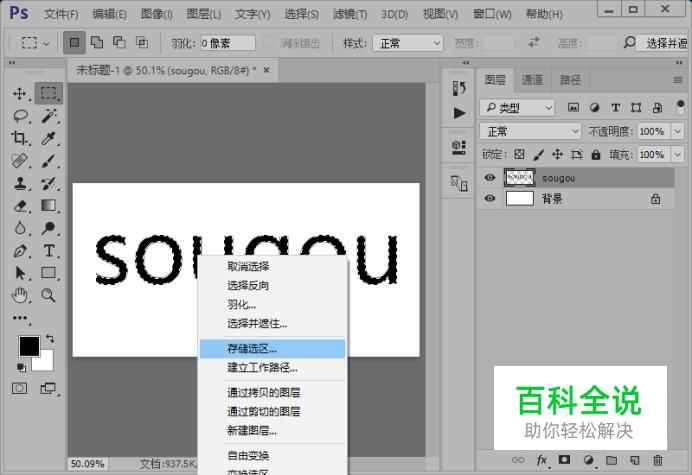Select the Crop tool

(x=19, y=138)
